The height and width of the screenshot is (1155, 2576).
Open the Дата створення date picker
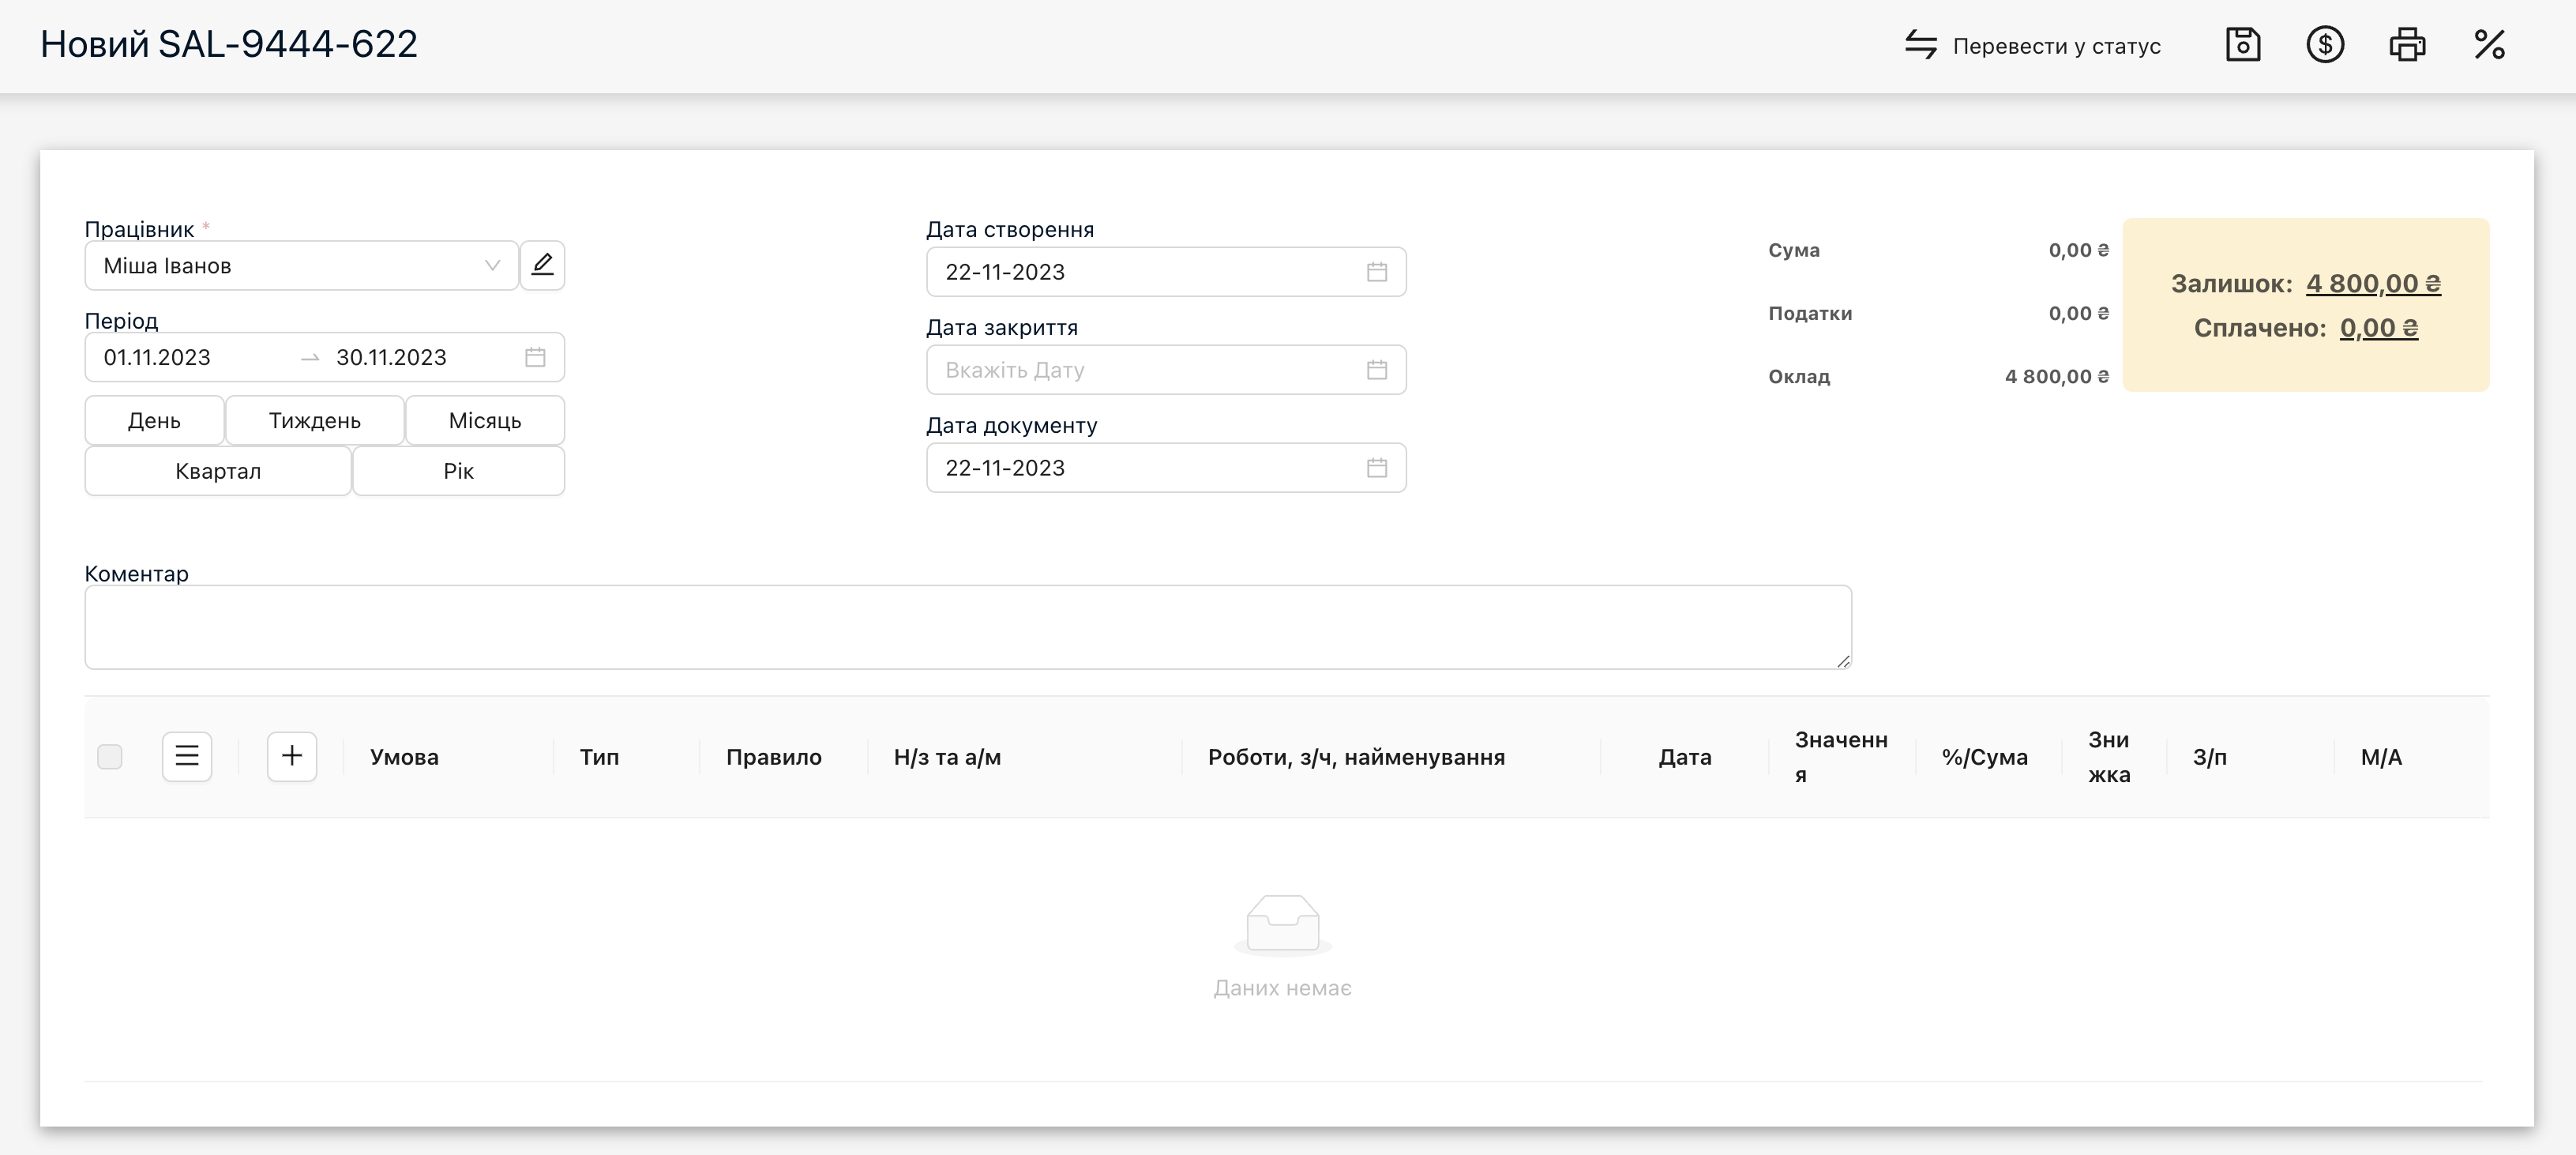(x=1165, y=272)
